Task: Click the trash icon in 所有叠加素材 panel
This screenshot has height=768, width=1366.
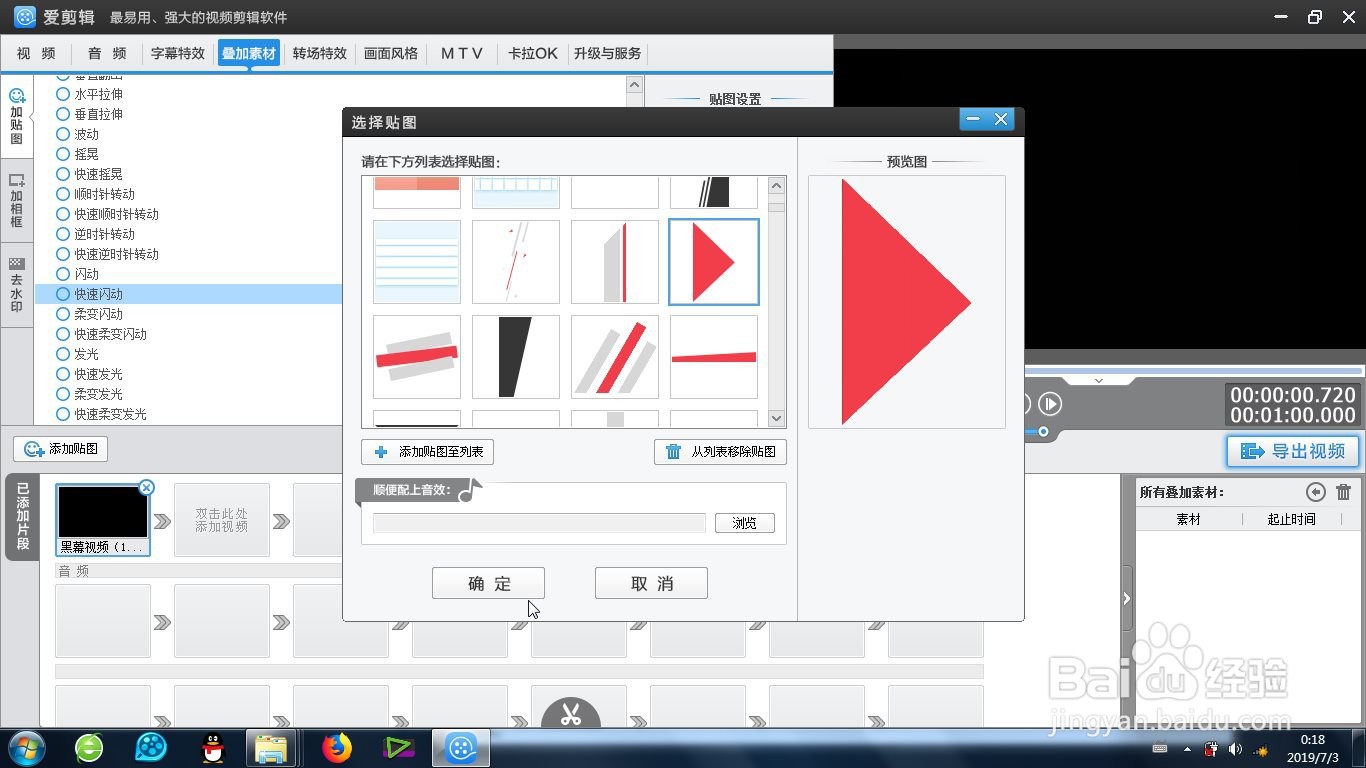Action: pyautogui.click(x=1345, y=491)
